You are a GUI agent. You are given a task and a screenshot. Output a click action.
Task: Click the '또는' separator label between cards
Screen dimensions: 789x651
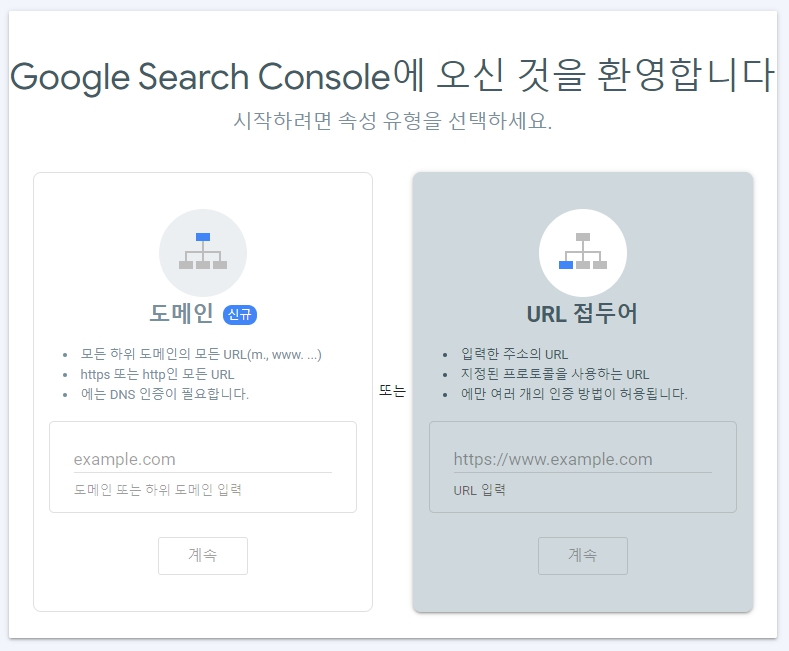point(392,391)
